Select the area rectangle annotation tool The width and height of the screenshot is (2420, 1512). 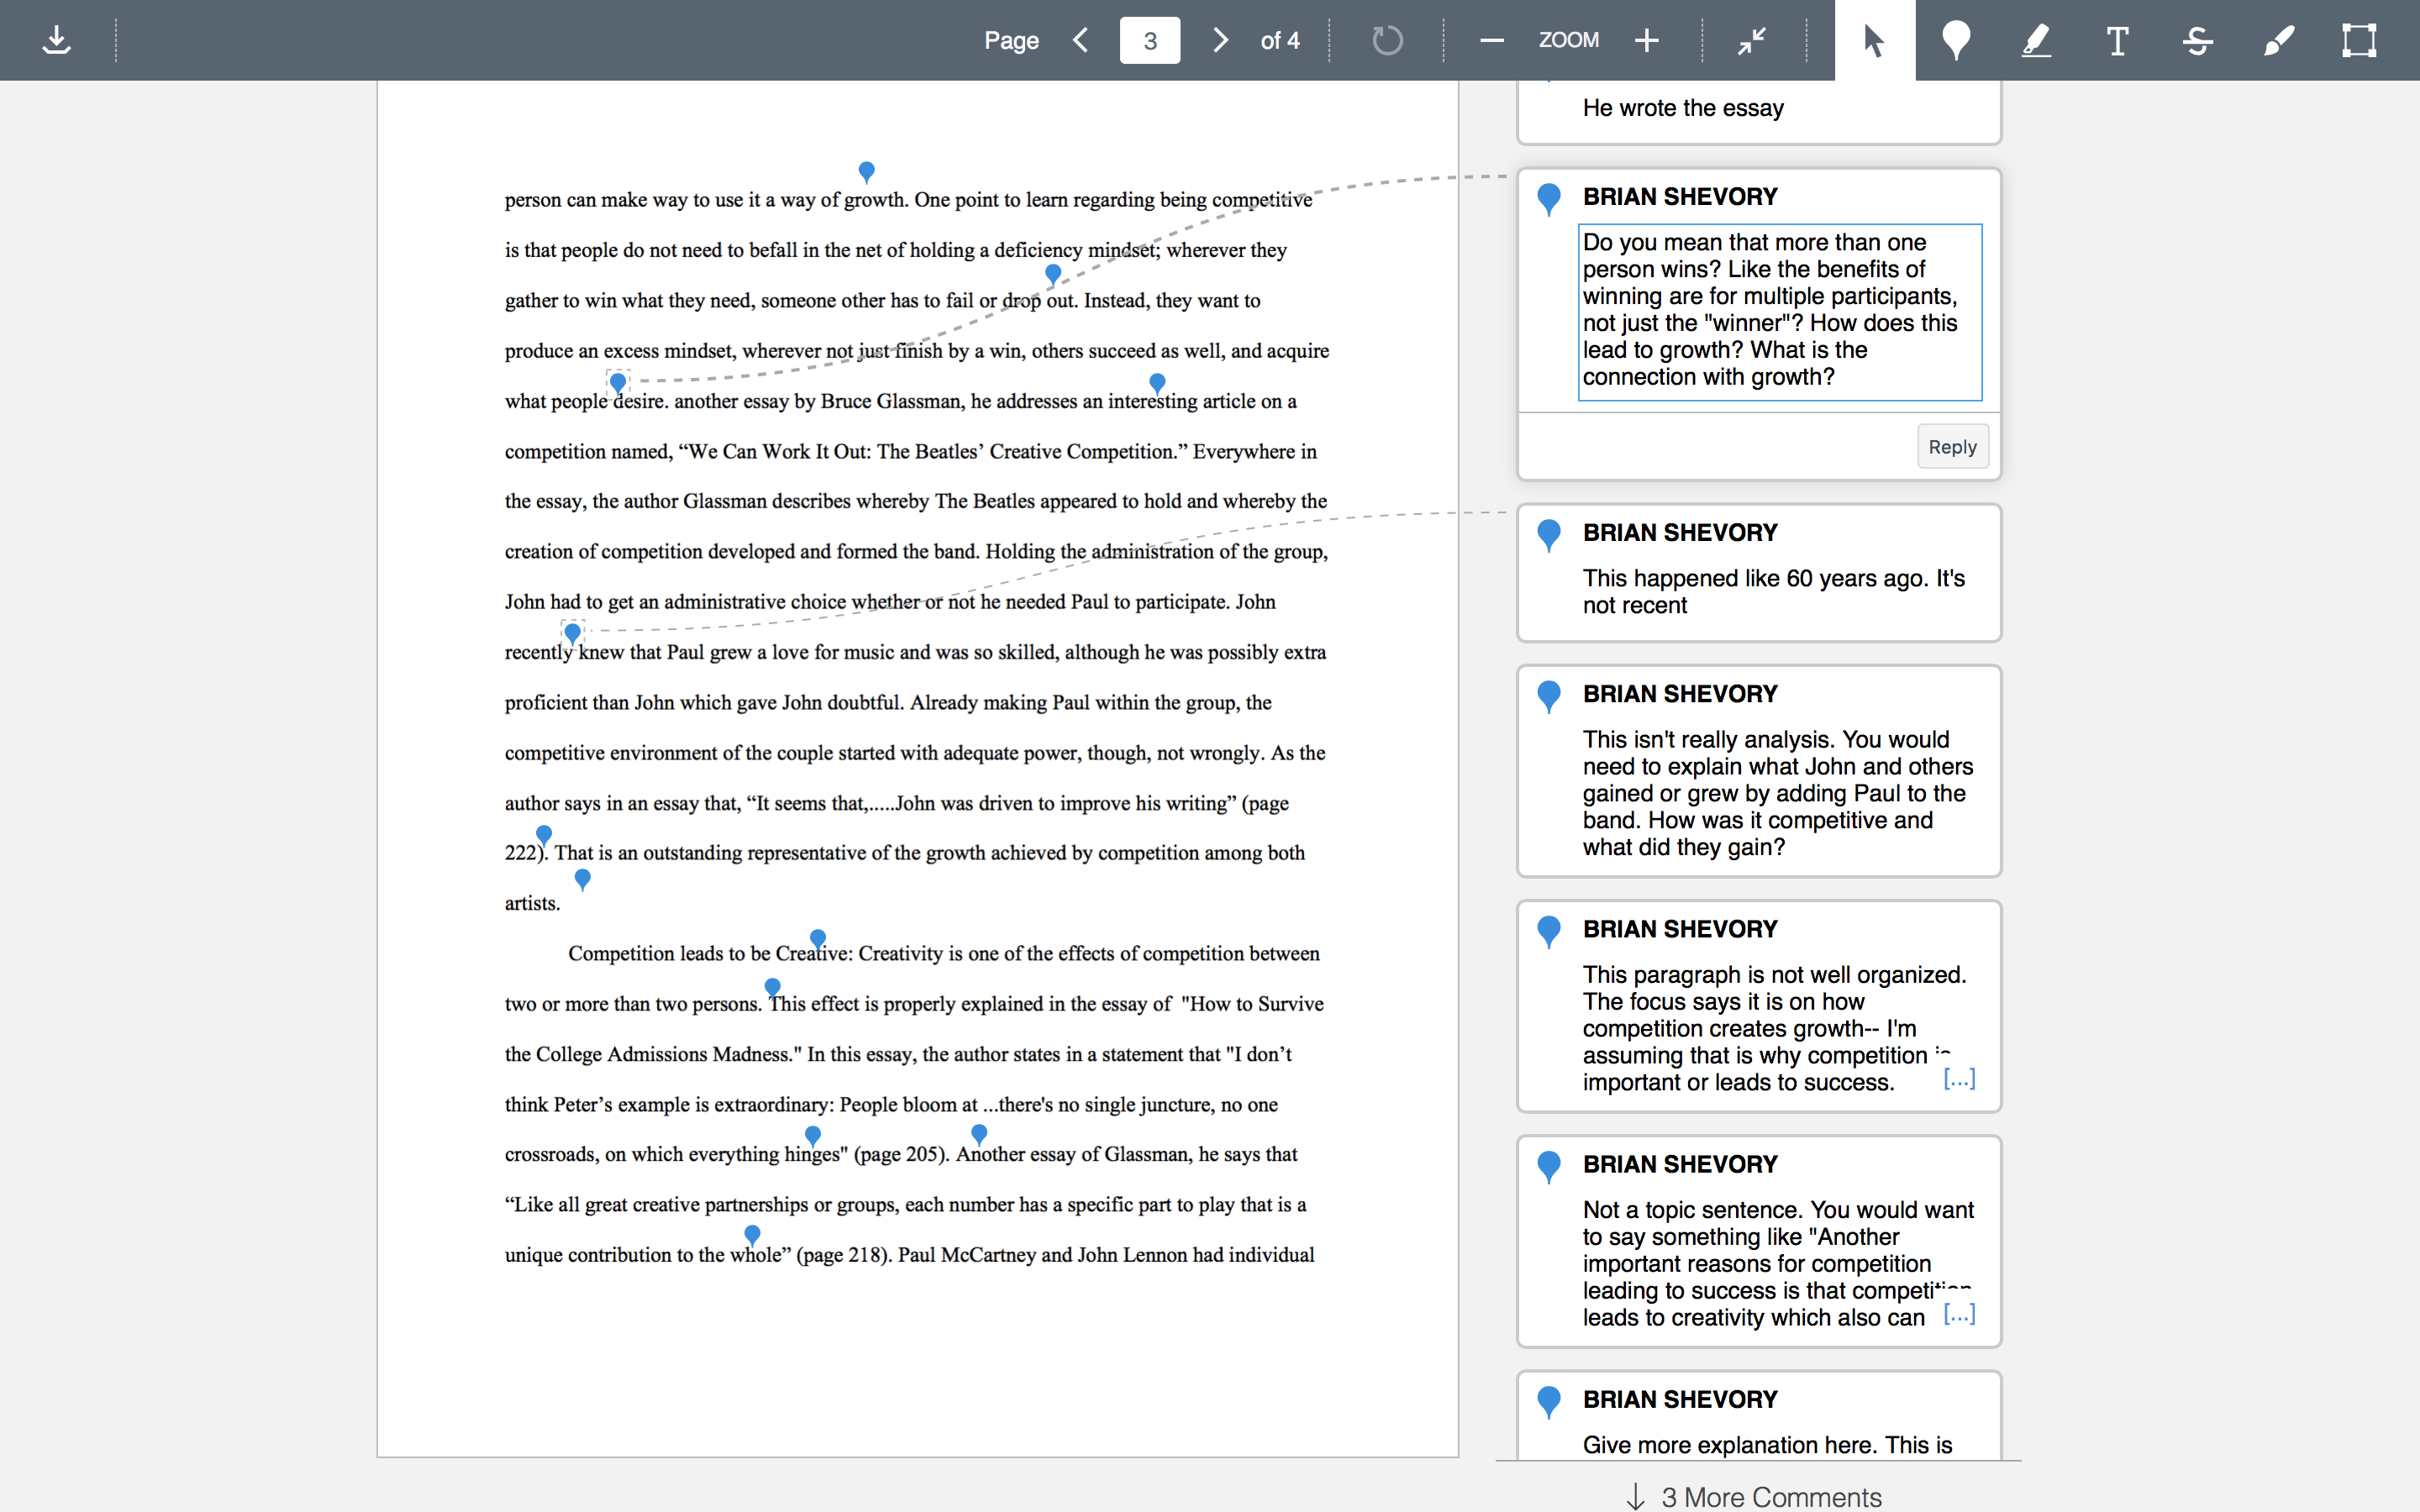pos(2359,40)
